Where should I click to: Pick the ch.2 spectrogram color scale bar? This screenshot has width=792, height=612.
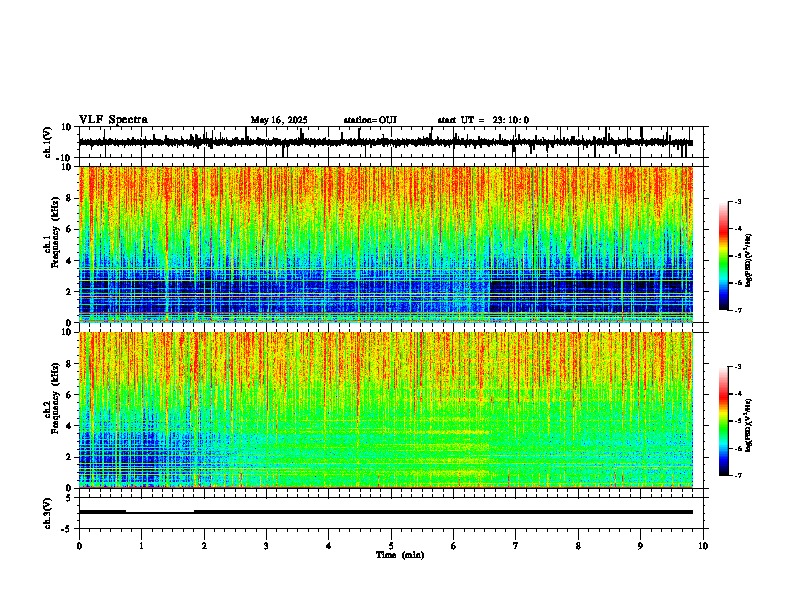click(724, 421)
